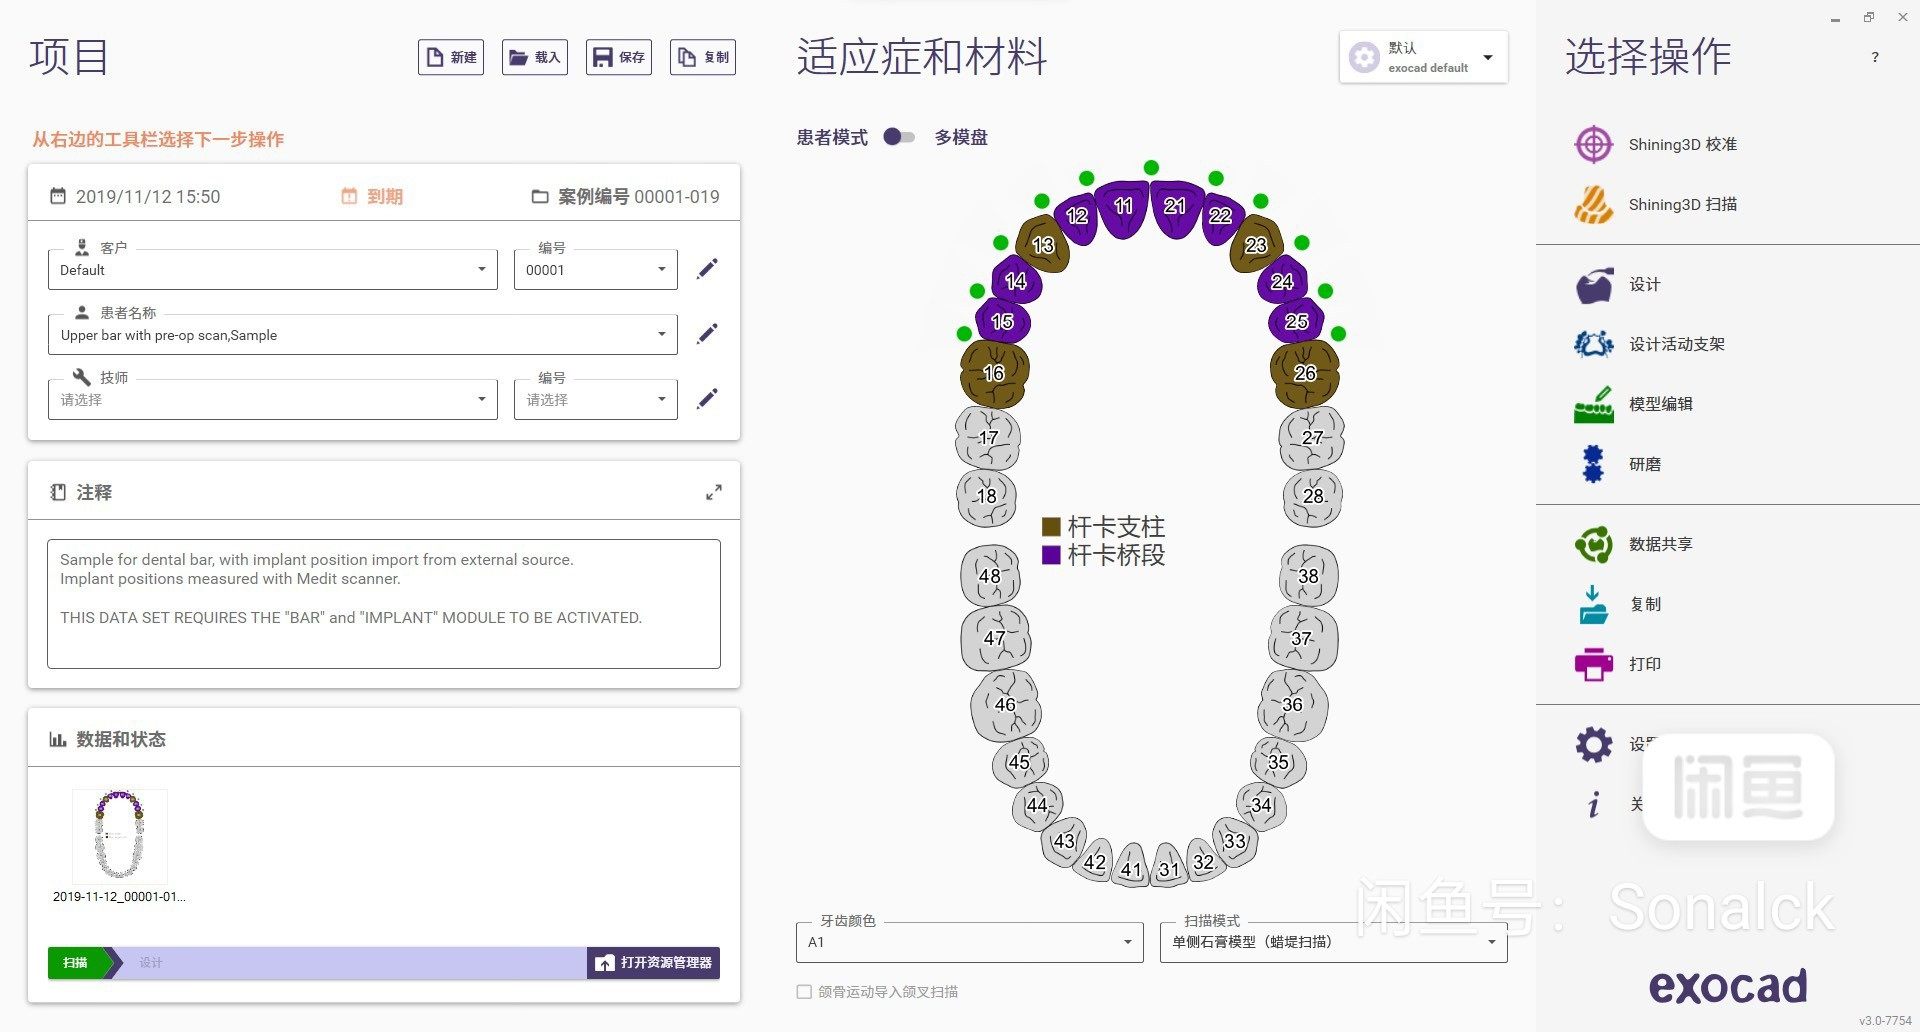
Task: Click the brown 杆卡支柱 legend swatch
Action: [1051, 527]
